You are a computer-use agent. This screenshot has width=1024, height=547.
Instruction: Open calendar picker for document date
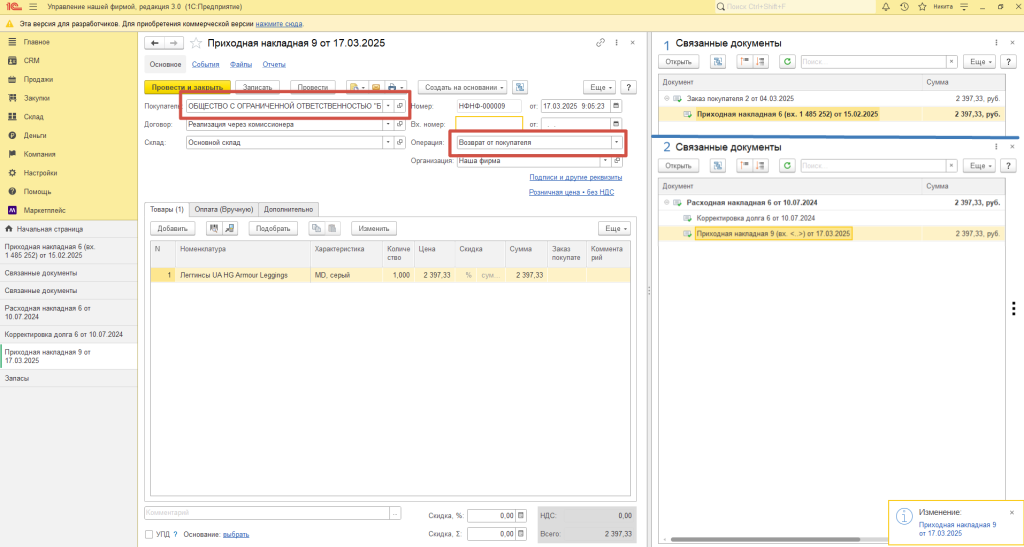point(617,106)
